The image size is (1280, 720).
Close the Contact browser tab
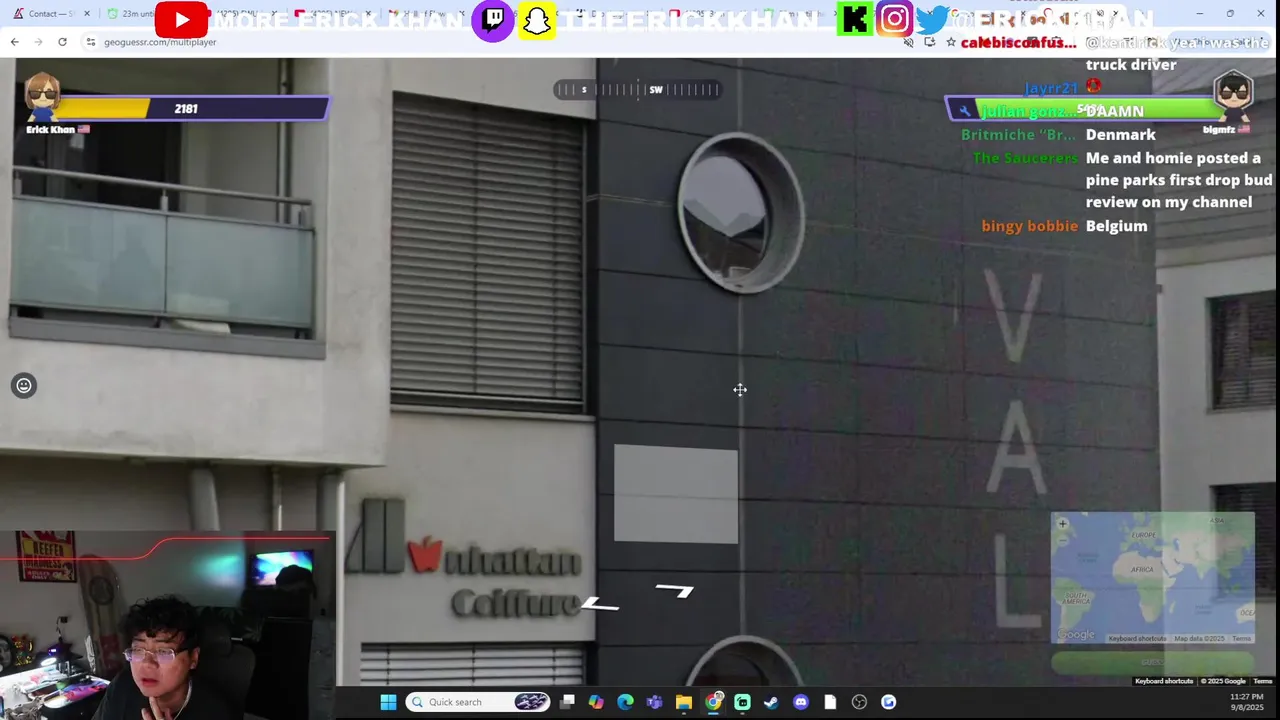(x=86, y=13)
